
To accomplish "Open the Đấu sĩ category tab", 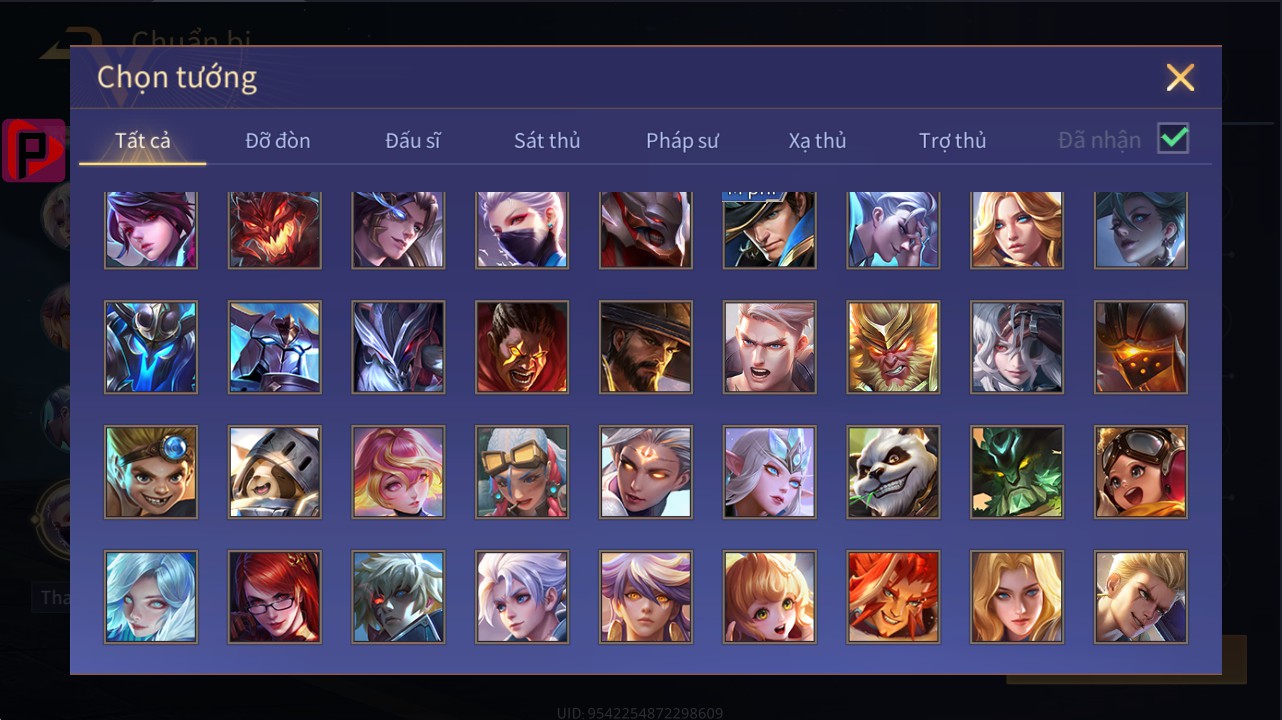I will [413, 141].
